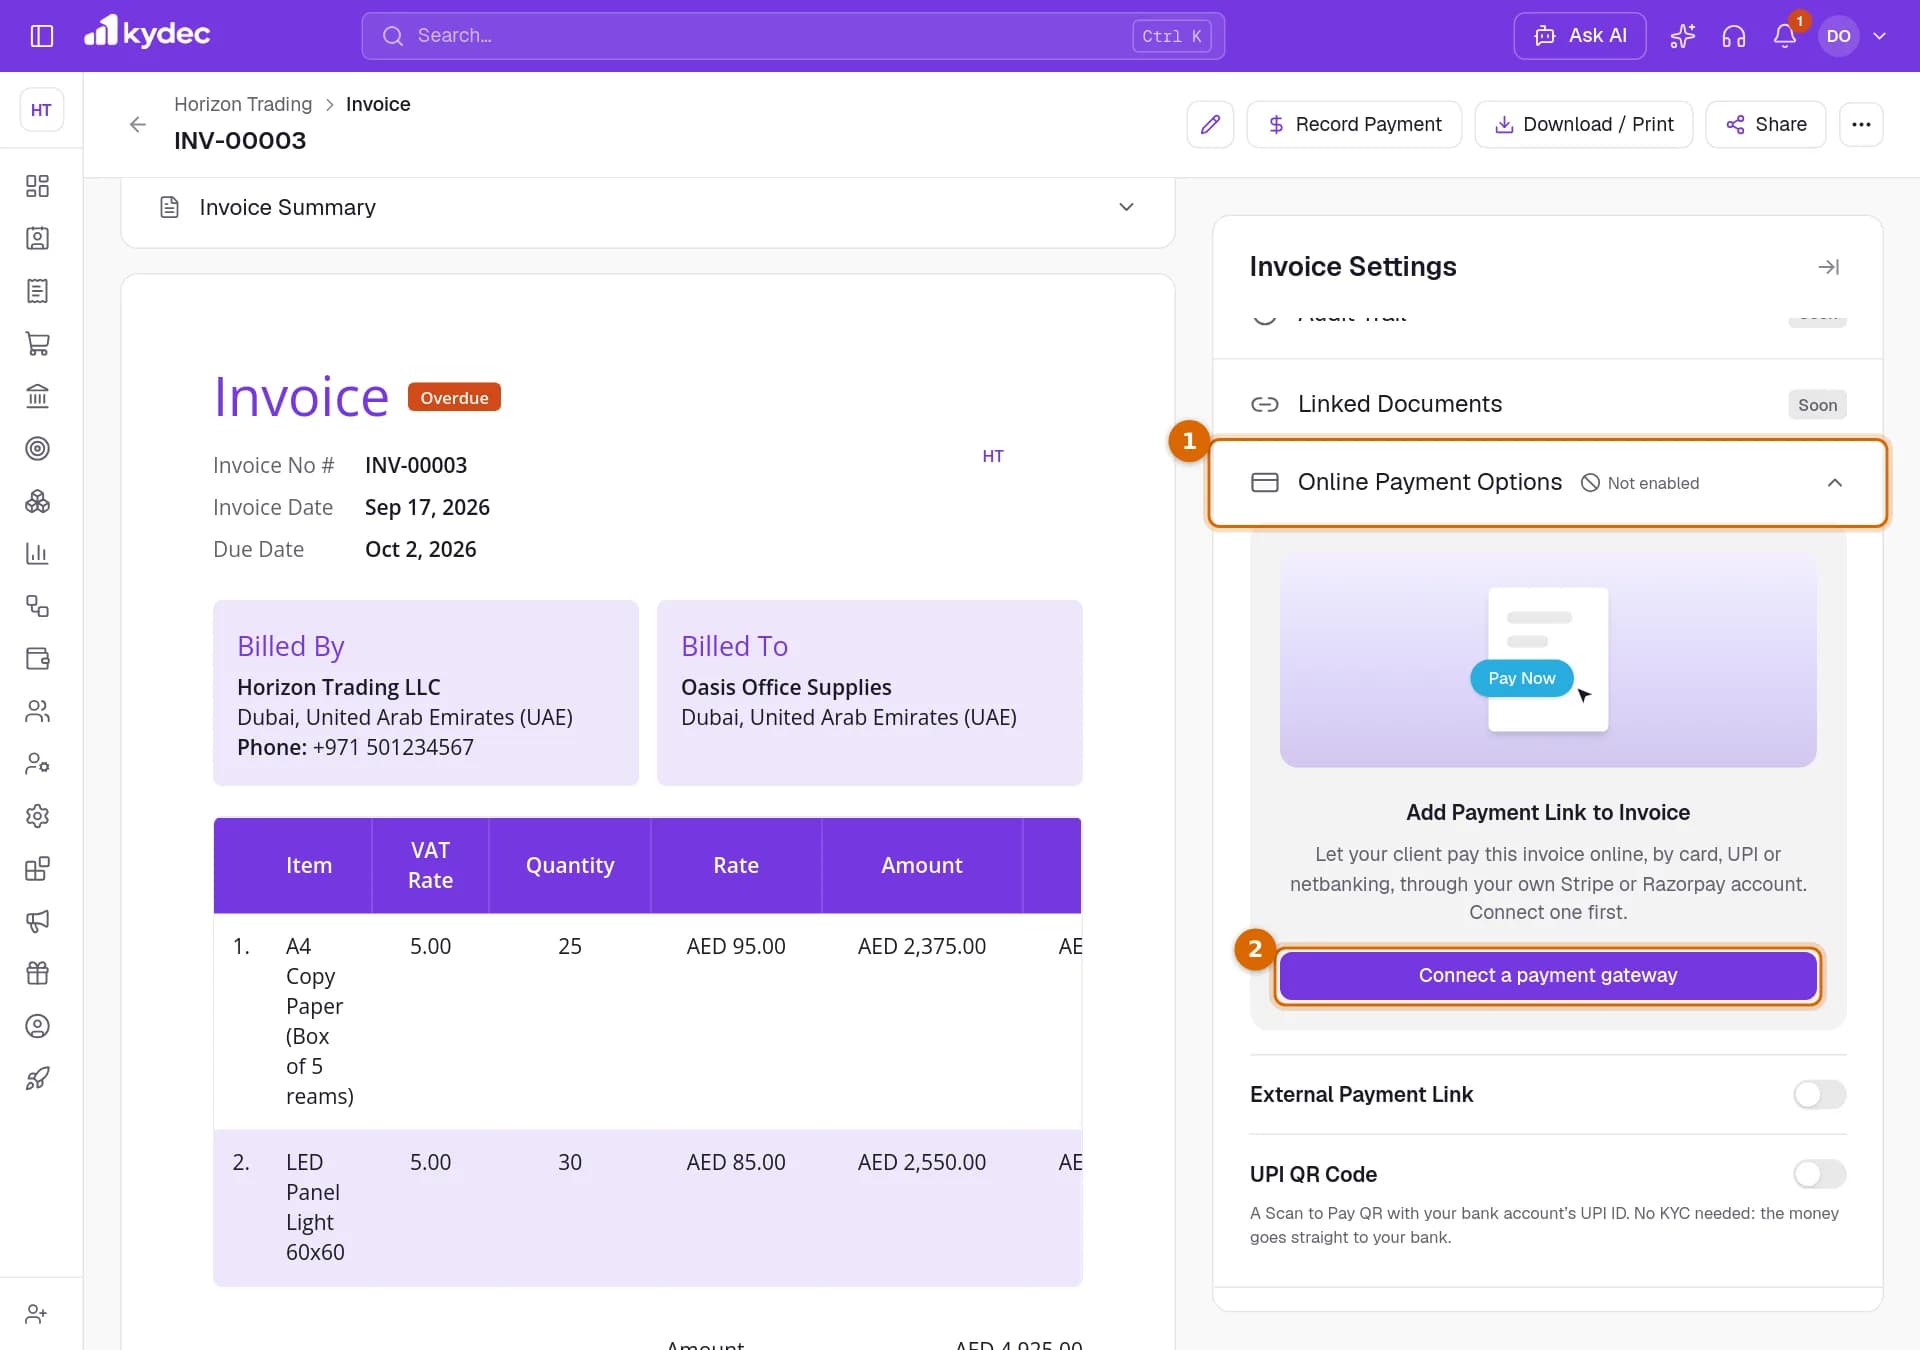This screenshot has width=1920, height=1350.
Task: Click the kydec logo
Action: [x=147, y=33]
